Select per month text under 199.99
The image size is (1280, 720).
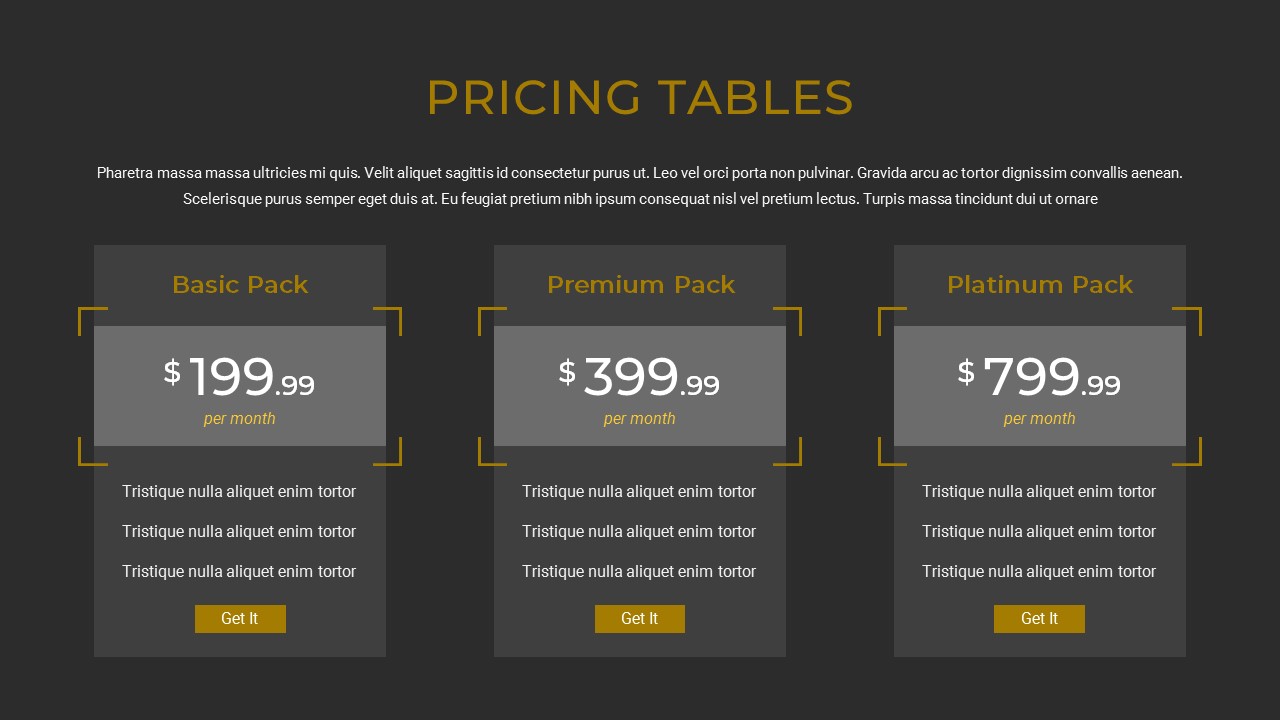pyautogui.click(x=240, y=419)
